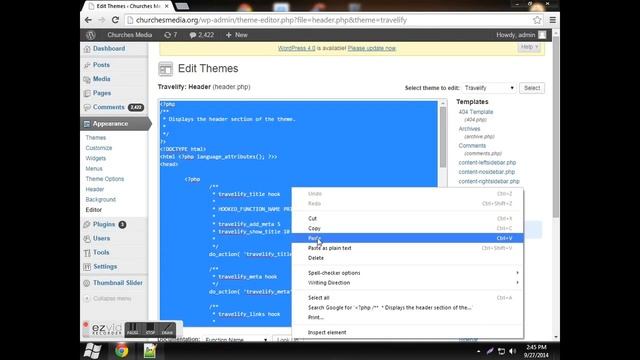Click the browser back arrow

88,20
